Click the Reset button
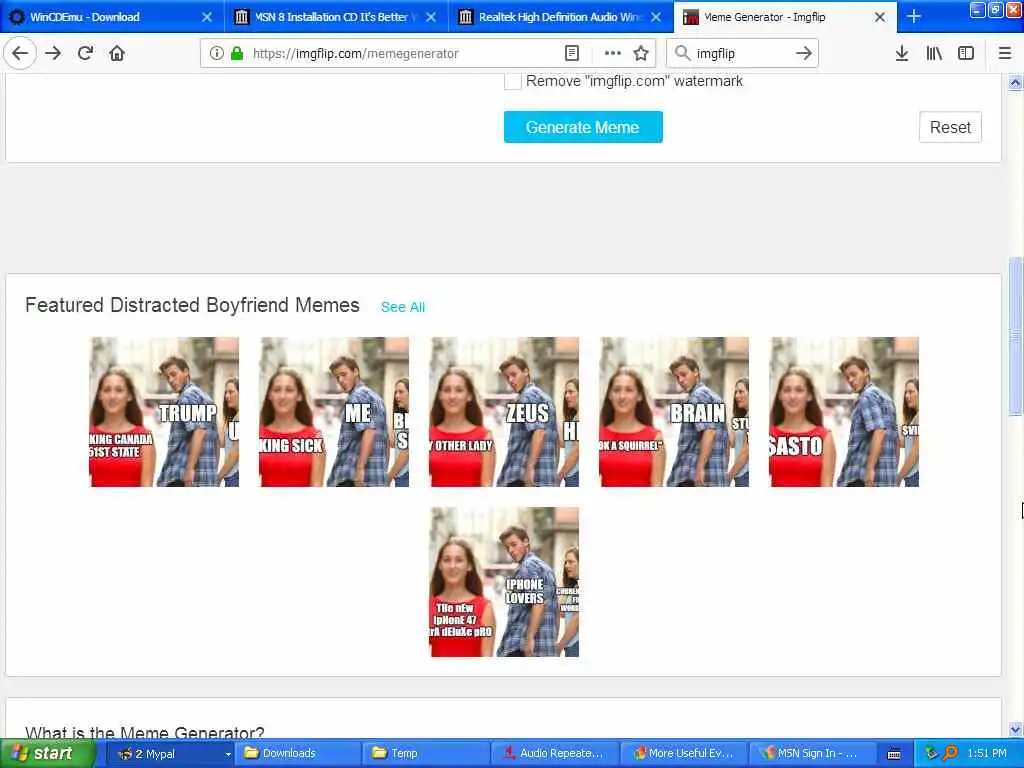 [950, 127]
